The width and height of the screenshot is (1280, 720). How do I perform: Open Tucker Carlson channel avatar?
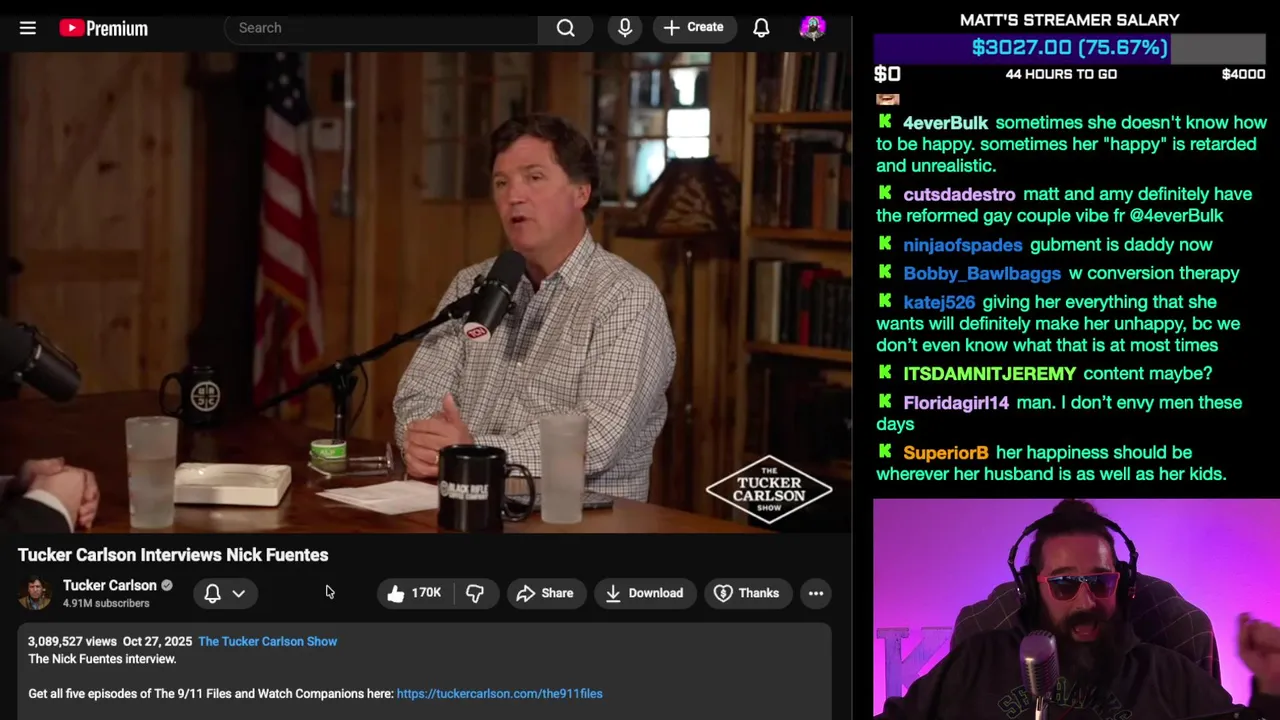pyautogui.click(x=35, y=593)
